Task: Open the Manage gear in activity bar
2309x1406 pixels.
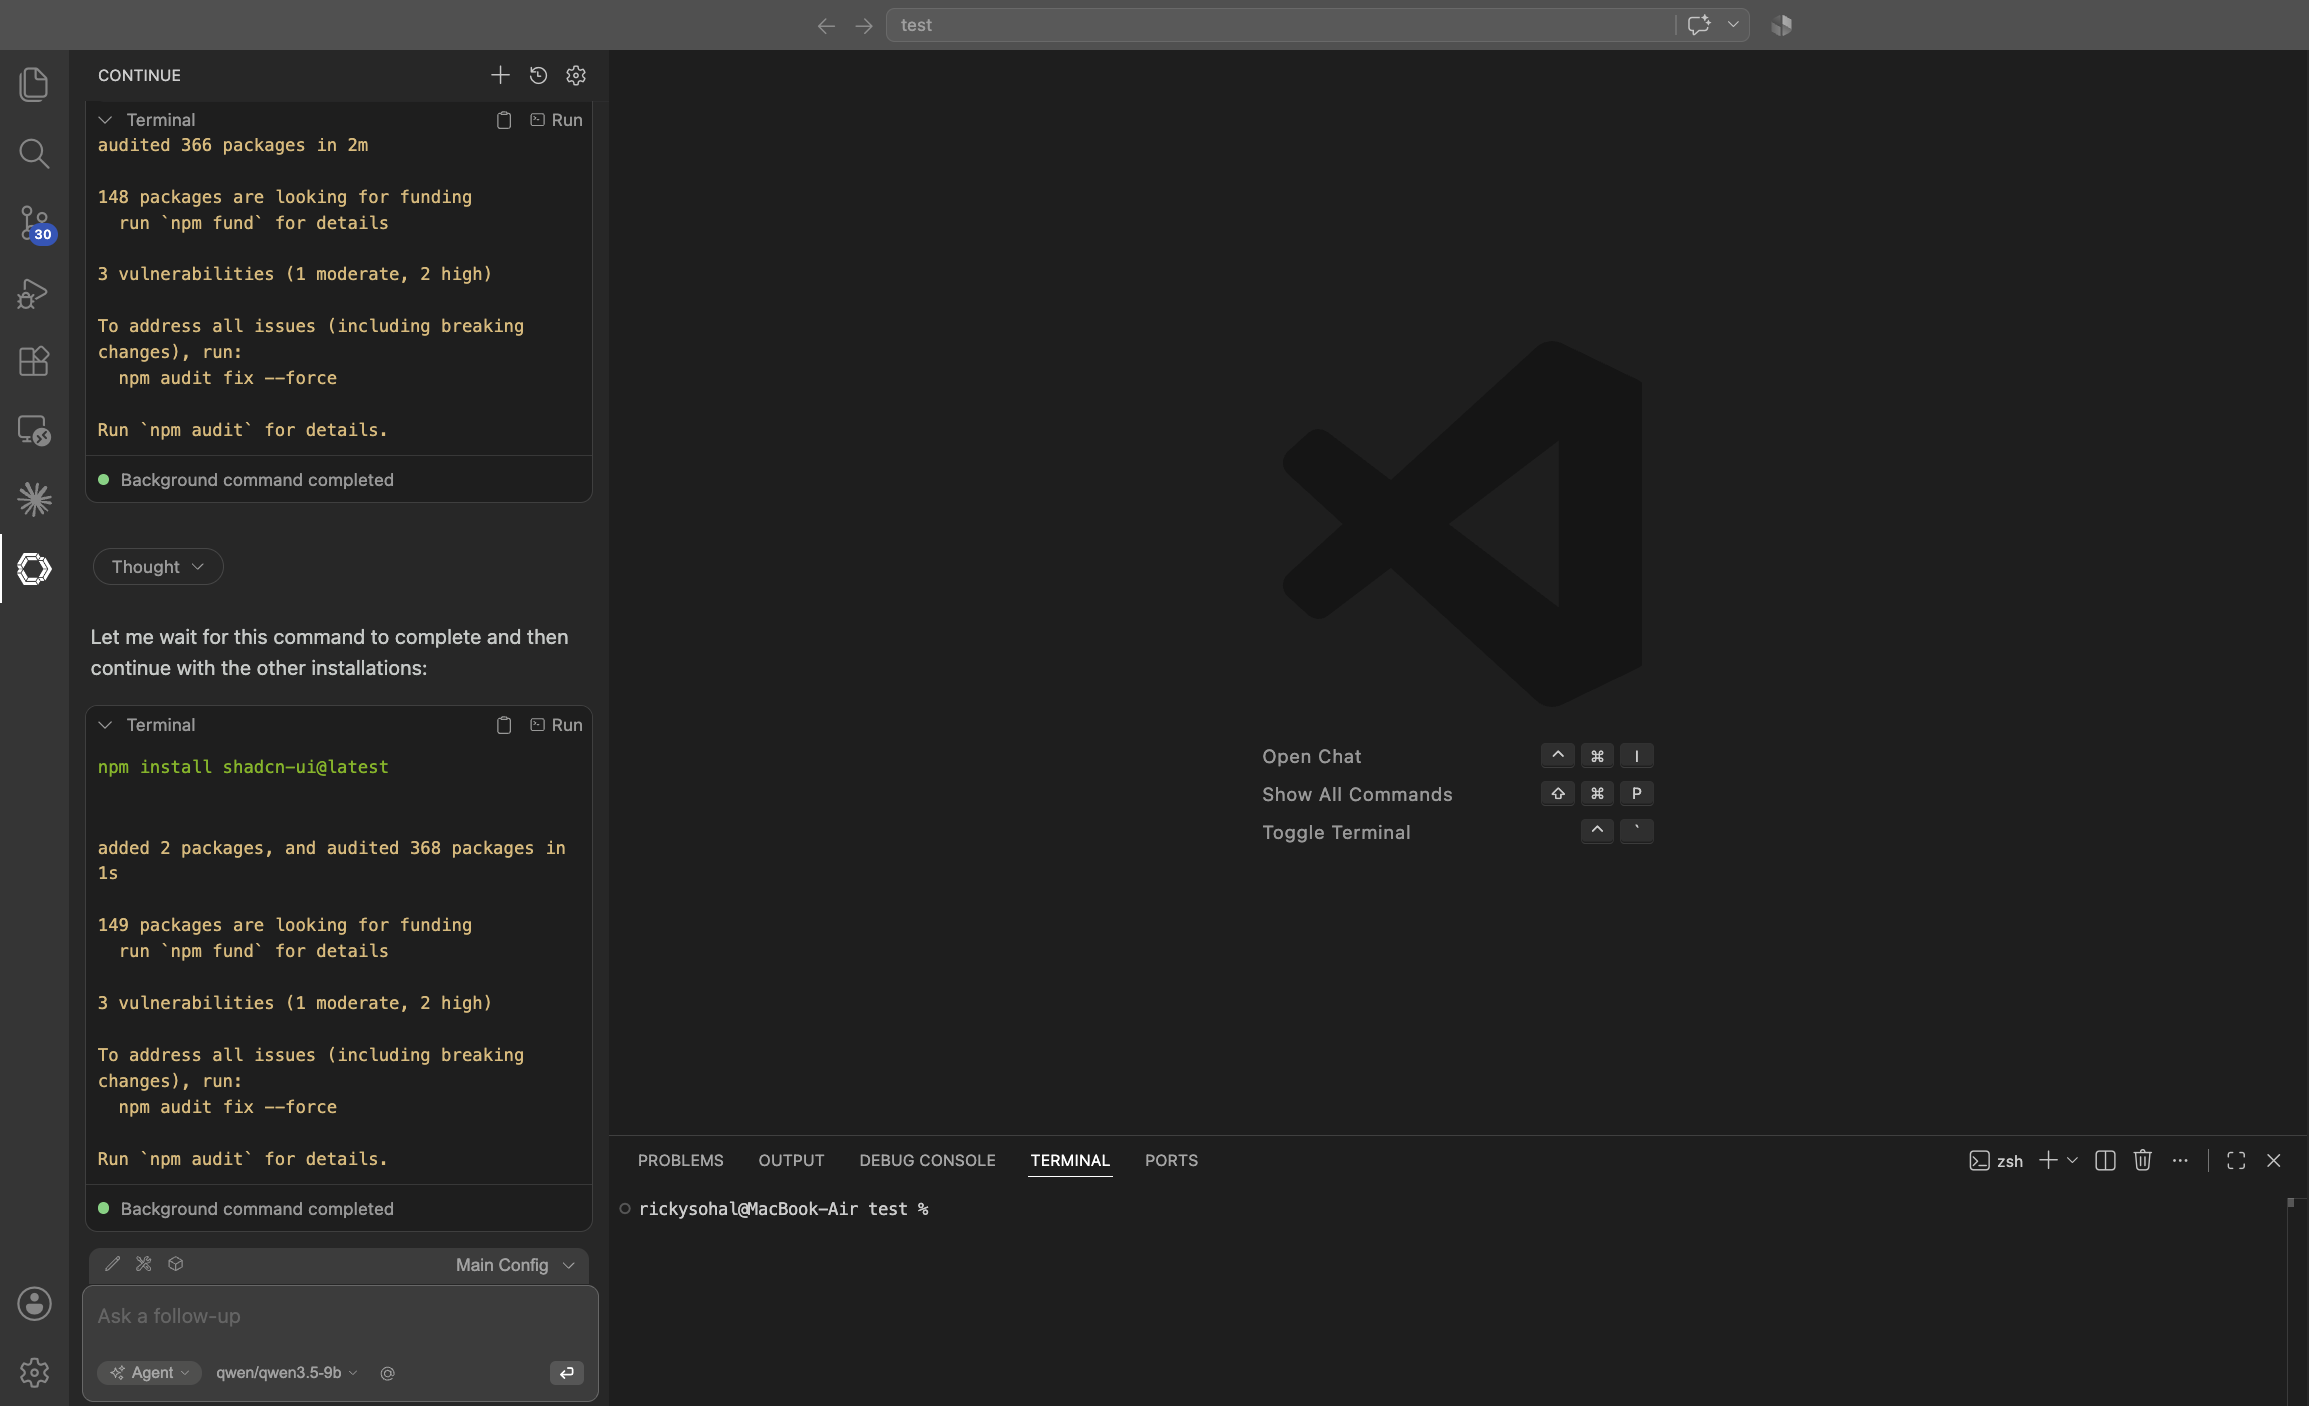Action: pos(34,1372)
